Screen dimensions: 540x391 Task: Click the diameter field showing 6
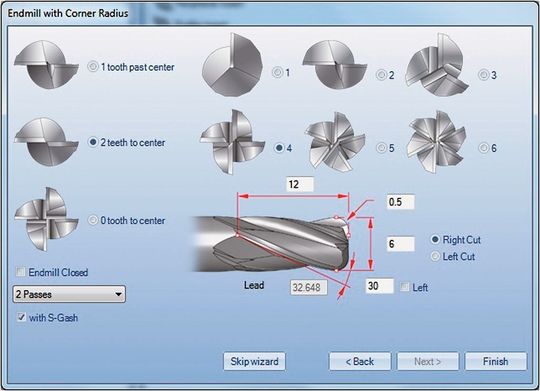pos(401,244)
